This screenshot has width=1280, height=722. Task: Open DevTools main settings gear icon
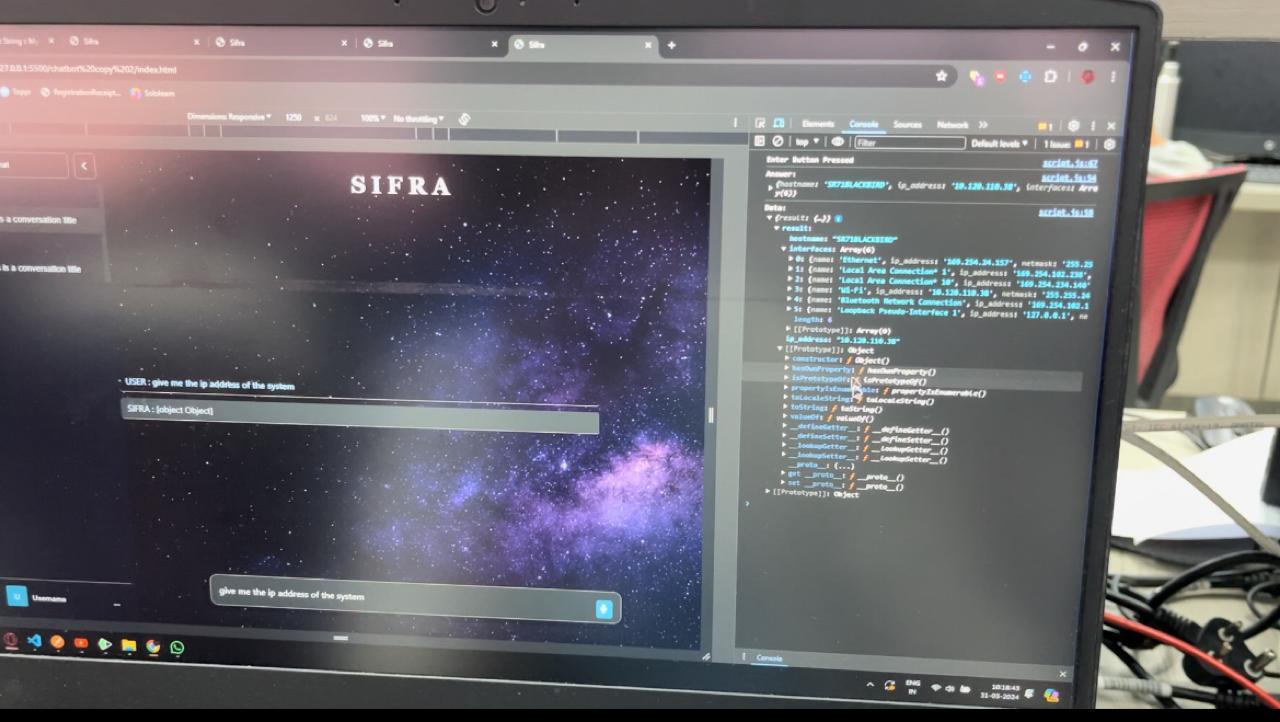tap(1074, 127)
